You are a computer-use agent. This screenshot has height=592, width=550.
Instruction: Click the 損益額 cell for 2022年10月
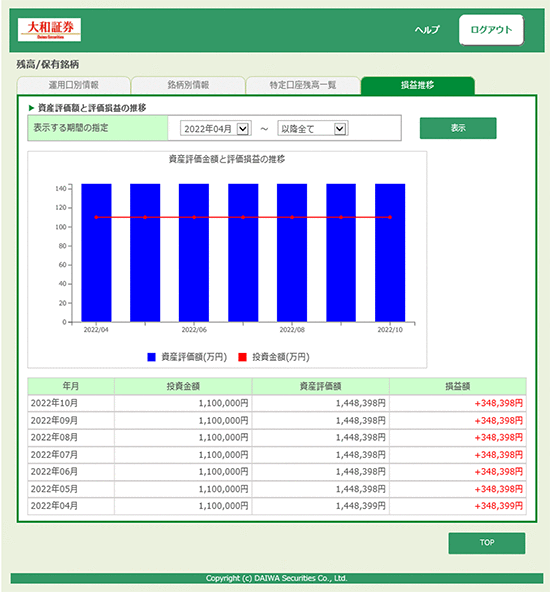(x=458, y=403)
